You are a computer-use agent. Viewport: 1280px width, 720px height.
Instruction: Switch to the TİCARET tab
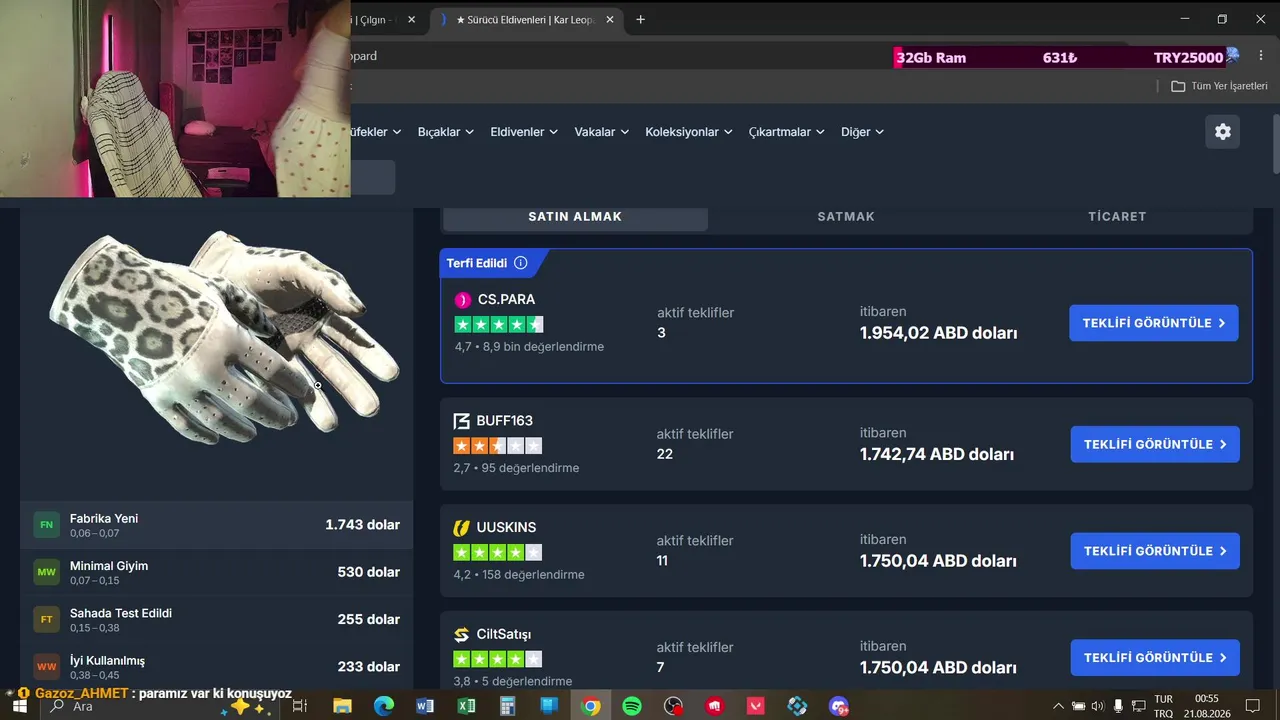pos(1117,217)
